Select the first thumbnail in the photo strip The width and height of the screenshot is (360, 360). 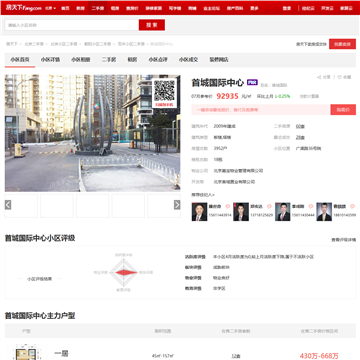pos(21,206)
